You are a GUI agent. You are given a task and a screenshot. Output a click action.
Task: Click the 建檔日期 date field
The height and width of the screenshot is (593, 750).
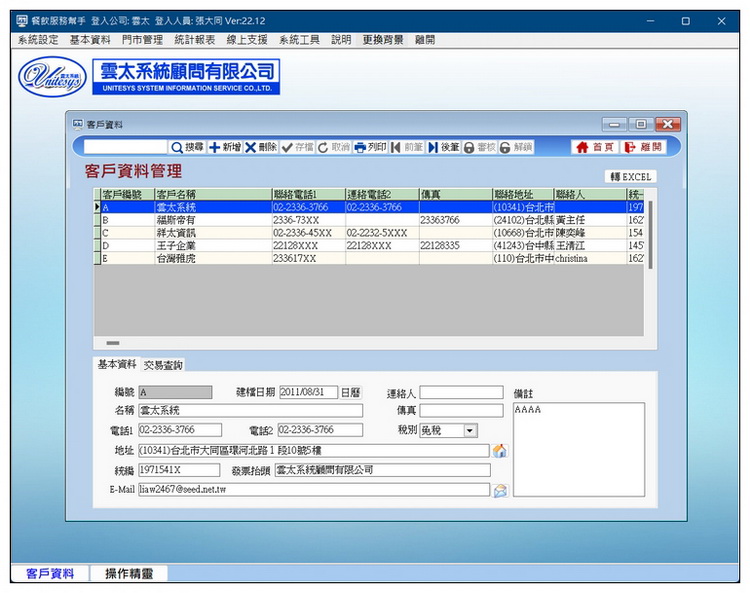[x=309, y=393]
